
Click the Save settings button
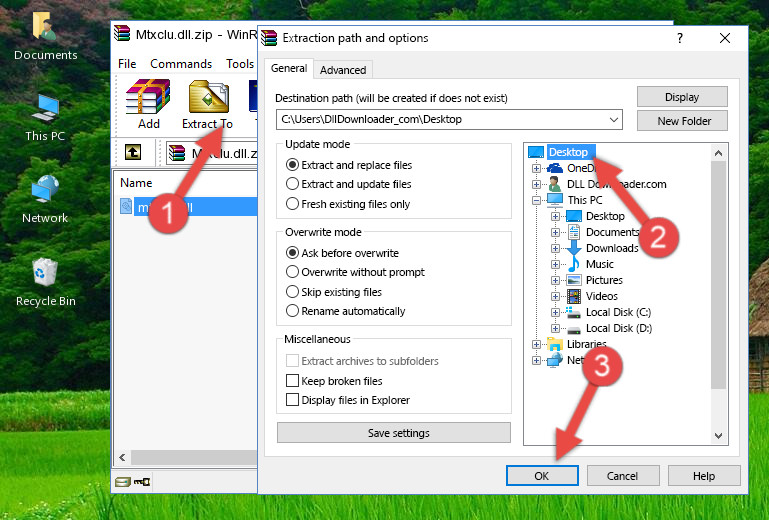tap(394, 433)
